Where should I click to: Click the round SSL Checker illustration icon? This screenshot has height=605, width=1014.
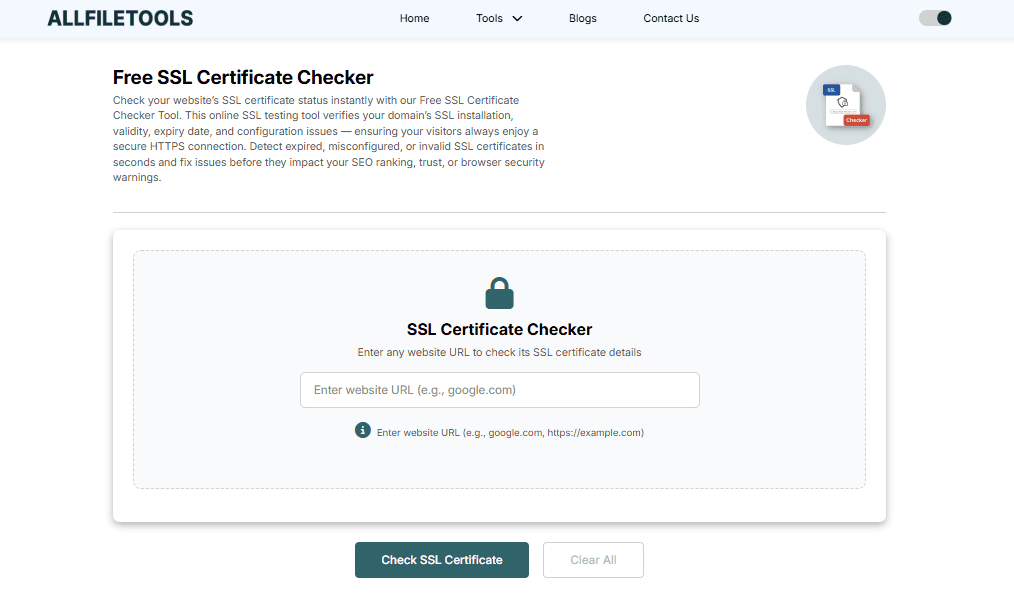click(x=845, y=105)
